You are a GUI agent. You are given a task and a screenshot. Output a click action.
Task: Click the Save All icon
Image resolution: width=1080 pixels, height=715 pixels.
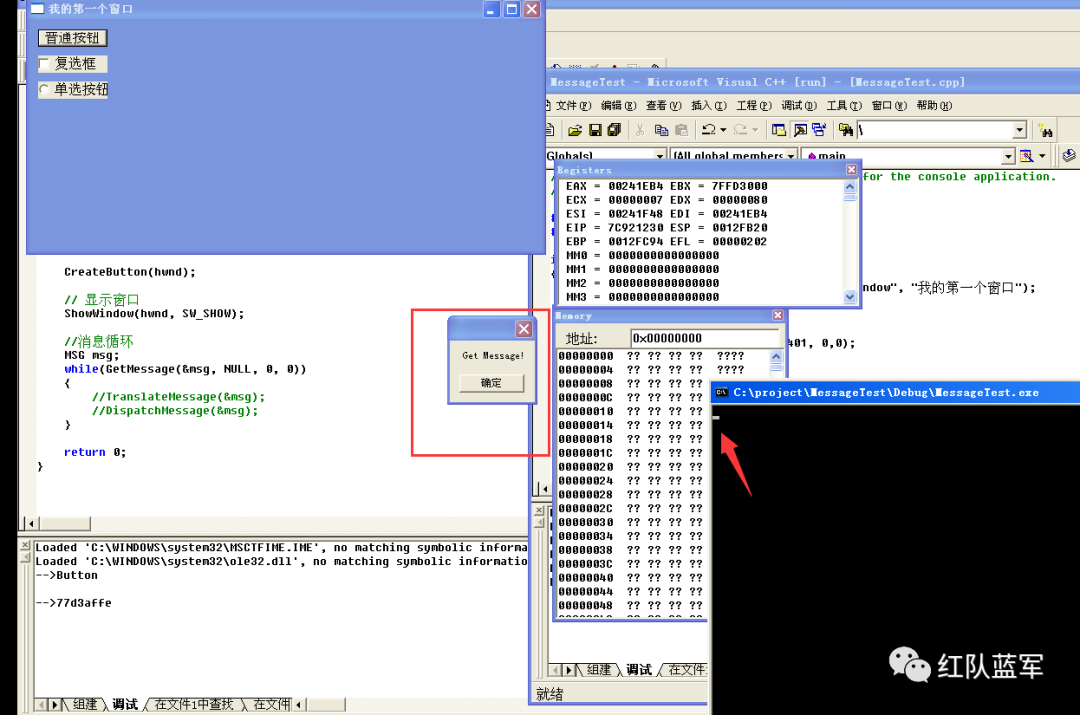tap(614, 130)
